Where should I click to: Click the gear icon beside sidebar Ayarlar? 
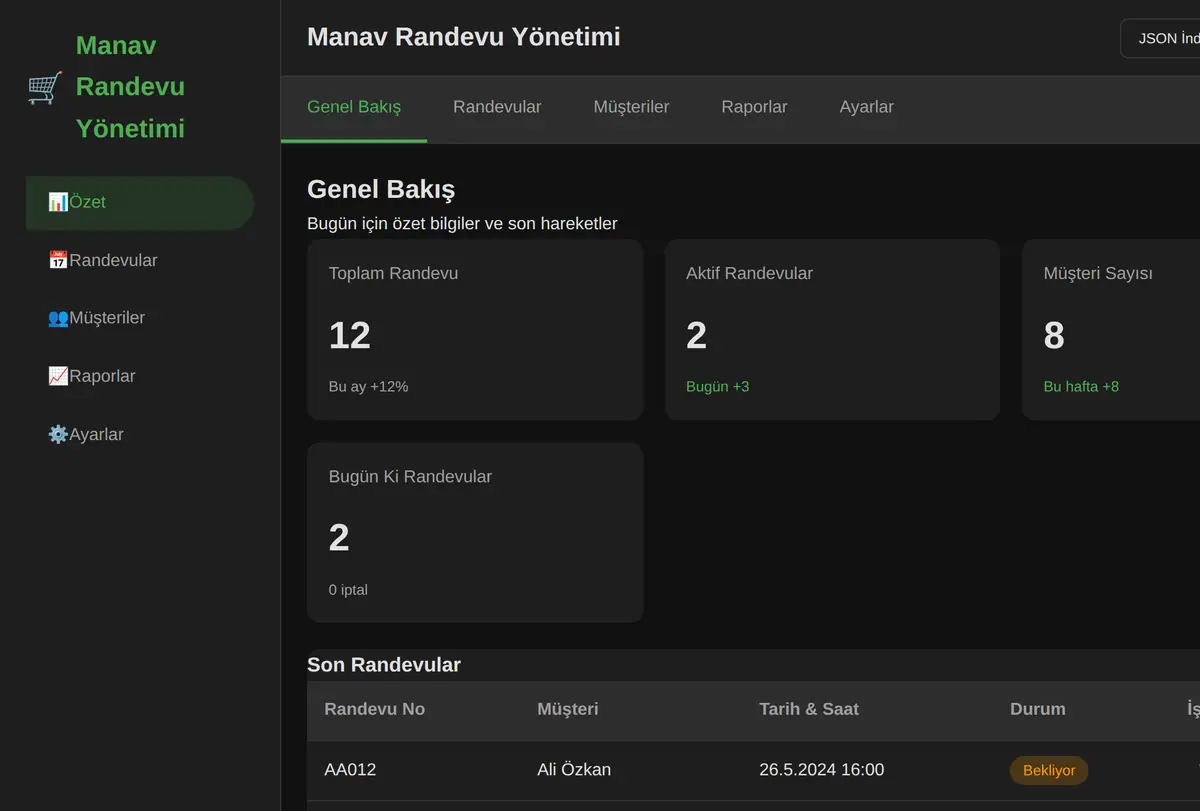[x=58, y=434]
